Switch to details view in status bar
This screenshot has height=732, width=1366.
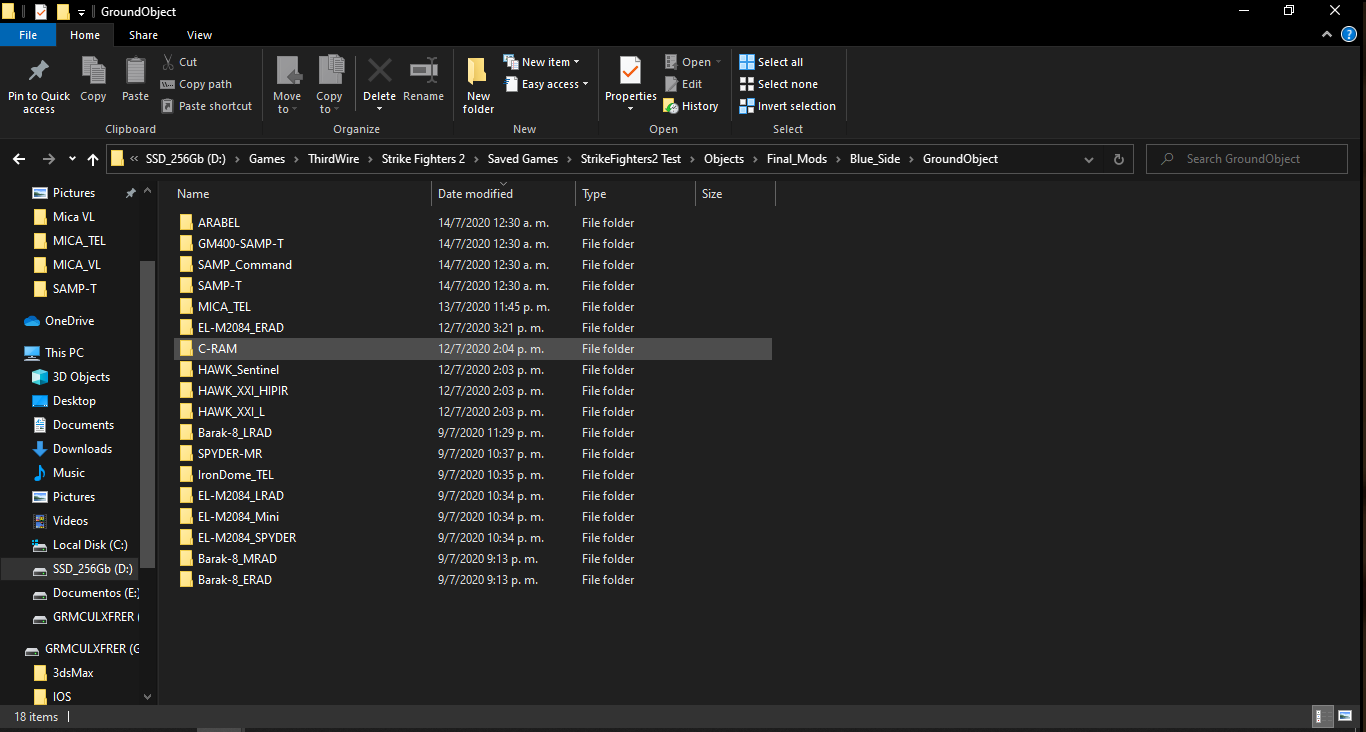pos(1320,716)
